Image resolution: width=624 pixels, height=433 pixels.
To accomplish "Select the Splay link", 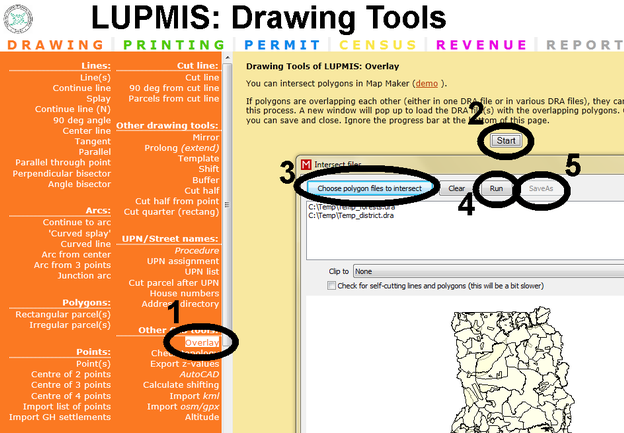I will pos(98,99).
